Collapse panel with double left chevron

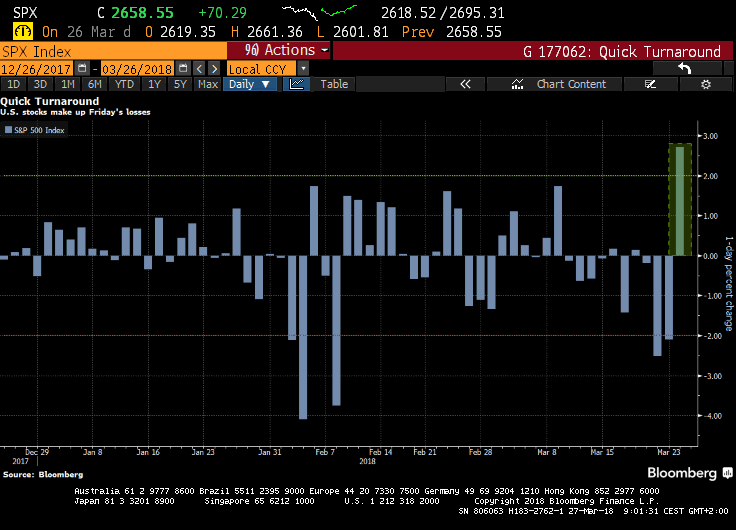465,84
